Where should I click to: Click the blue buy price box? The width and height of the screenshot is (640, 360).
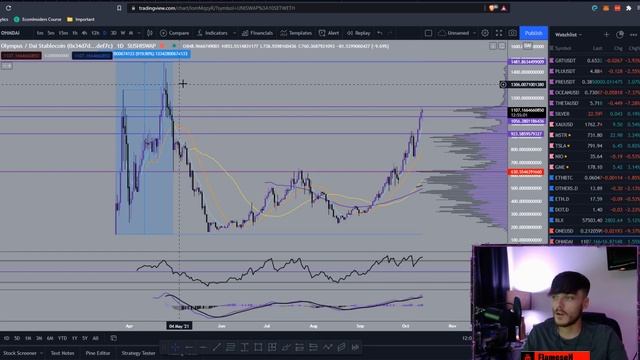tap(92, 56)
